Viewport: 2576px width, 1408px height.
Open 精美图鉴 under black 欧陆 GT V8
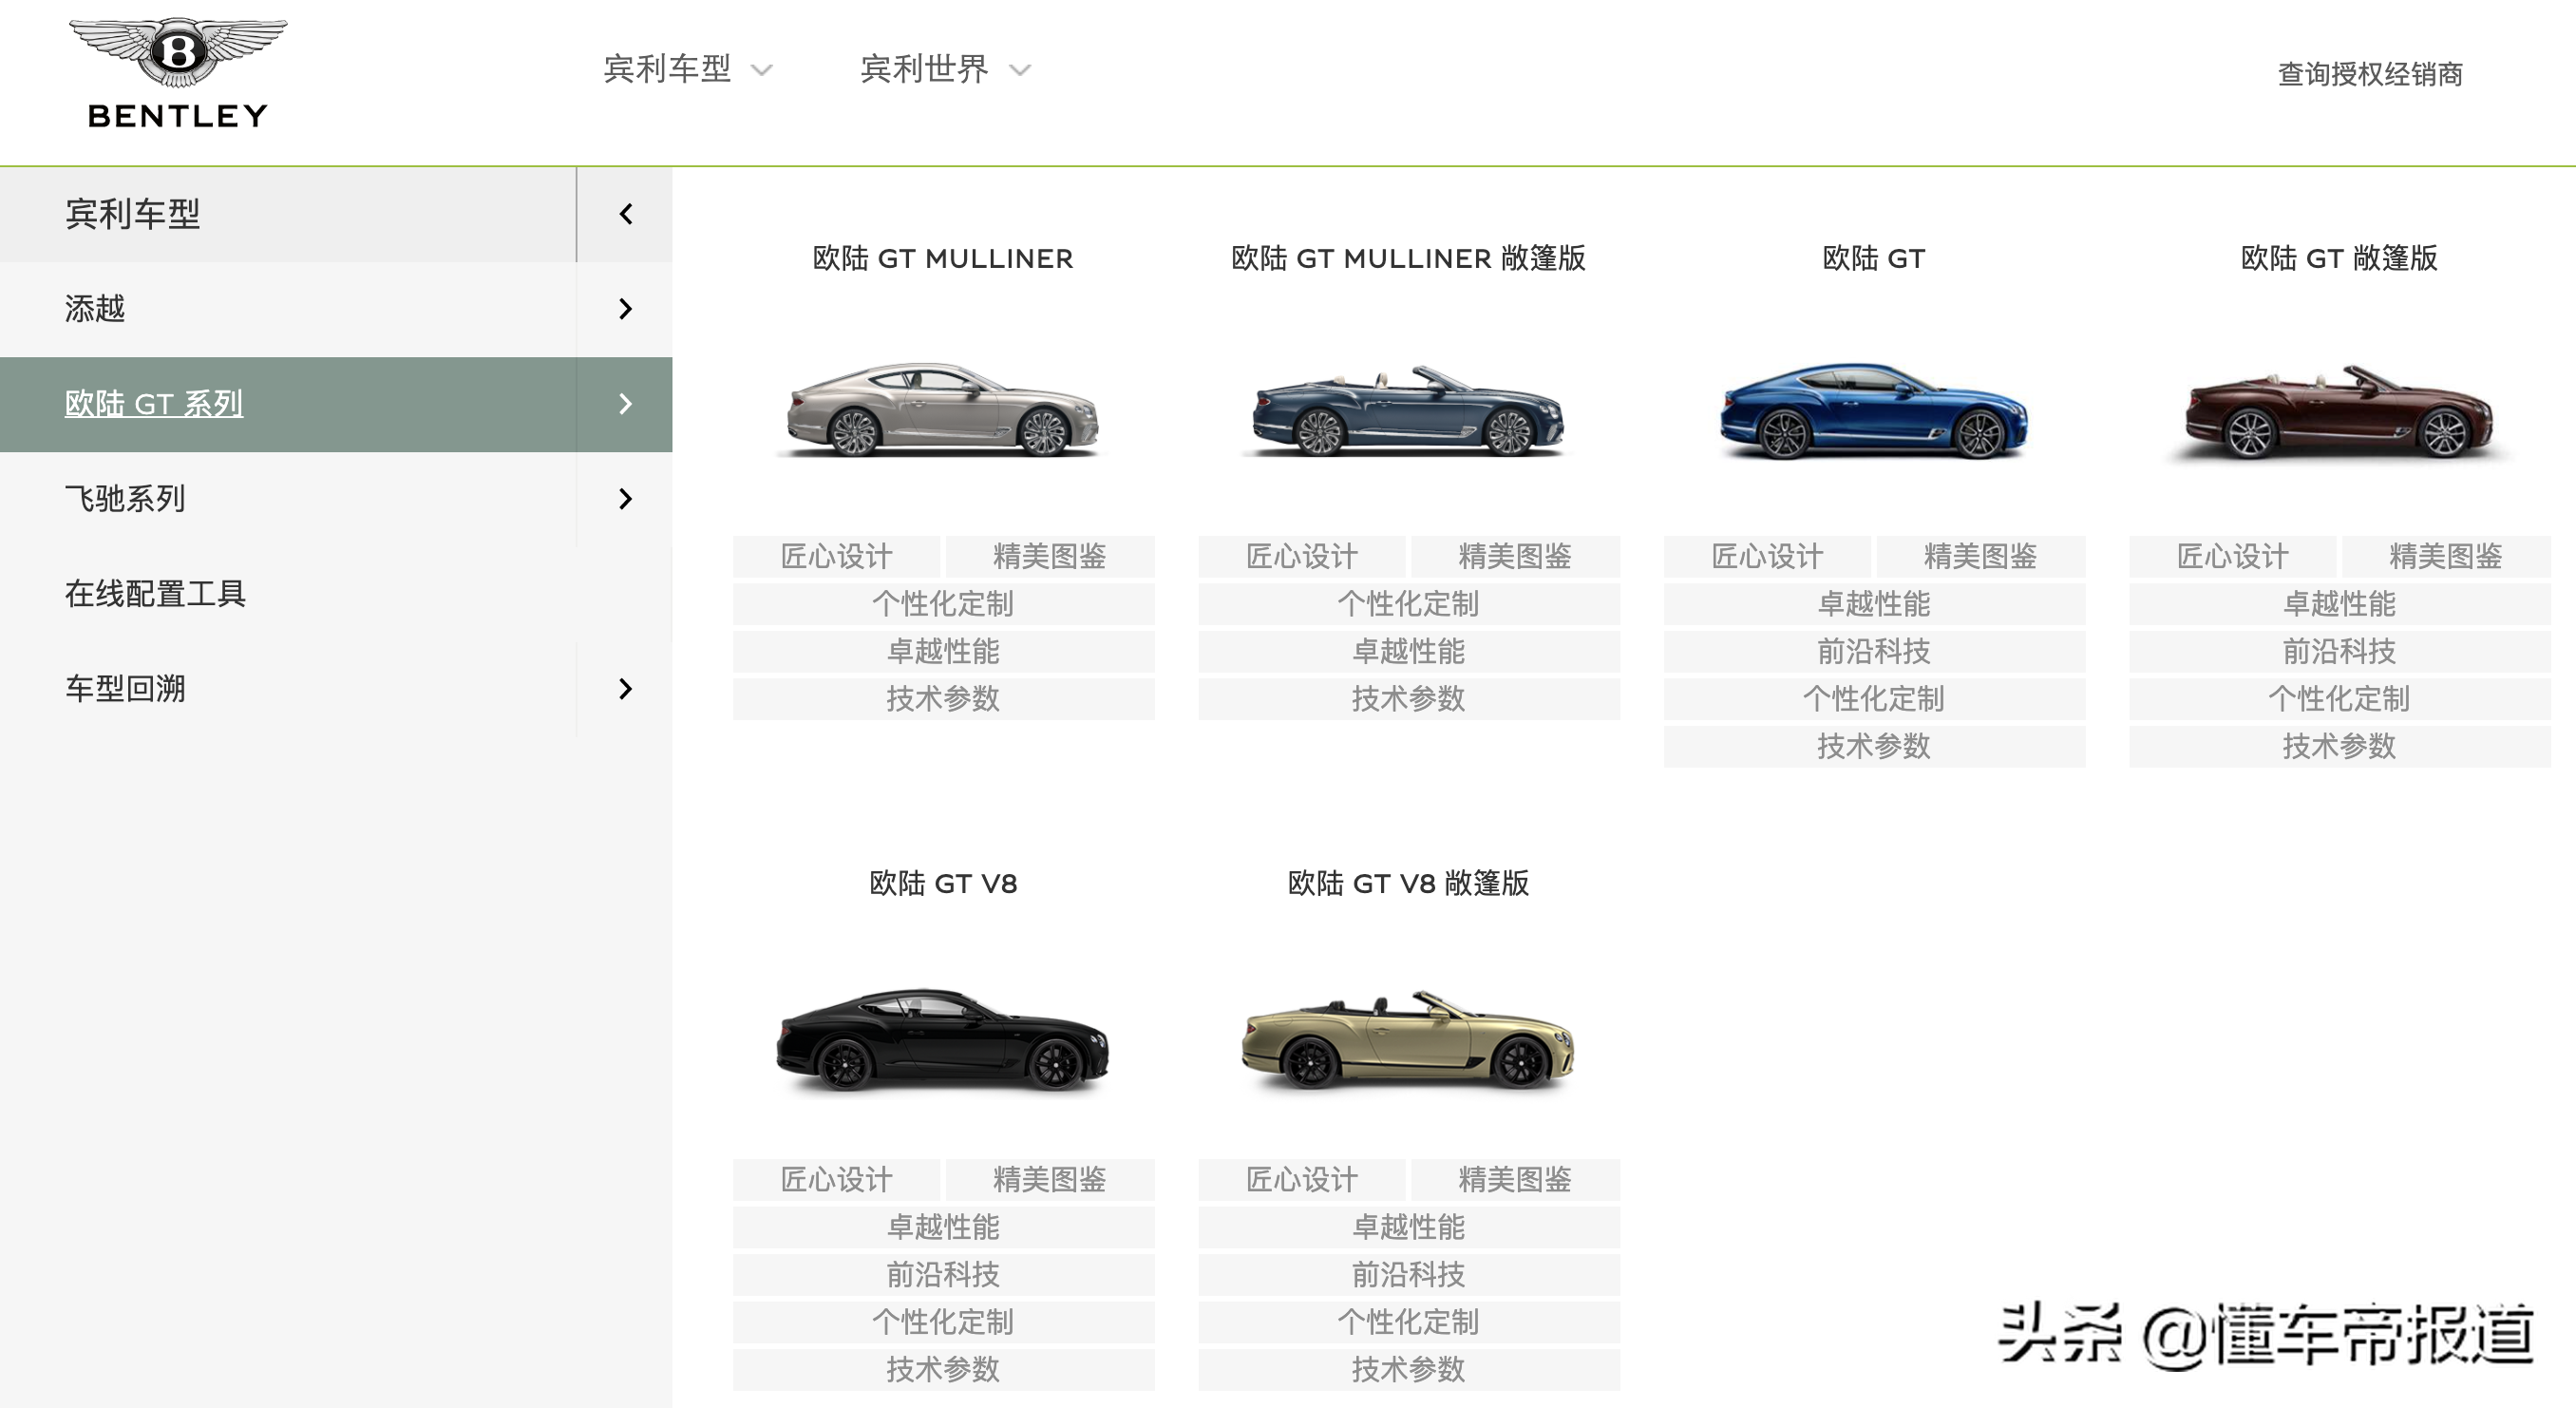(x=1050, y=1180)
